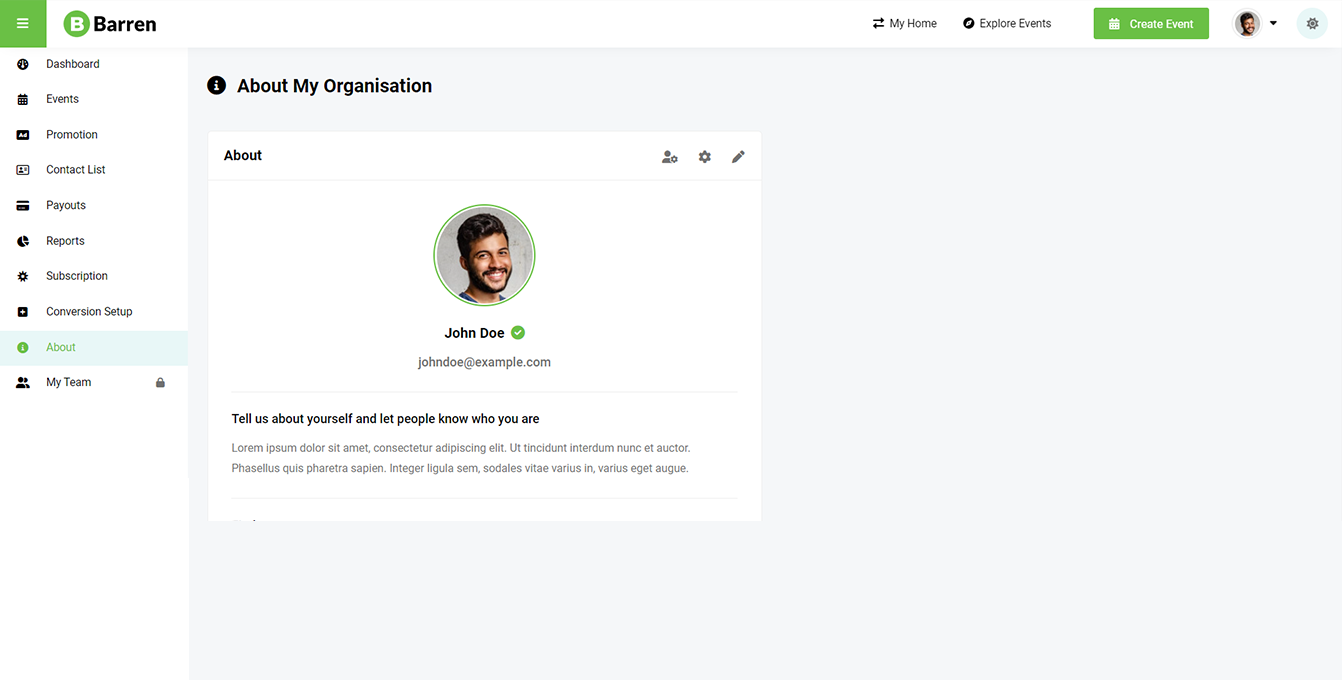Open Subscription in the sidebar

(76, 276)
